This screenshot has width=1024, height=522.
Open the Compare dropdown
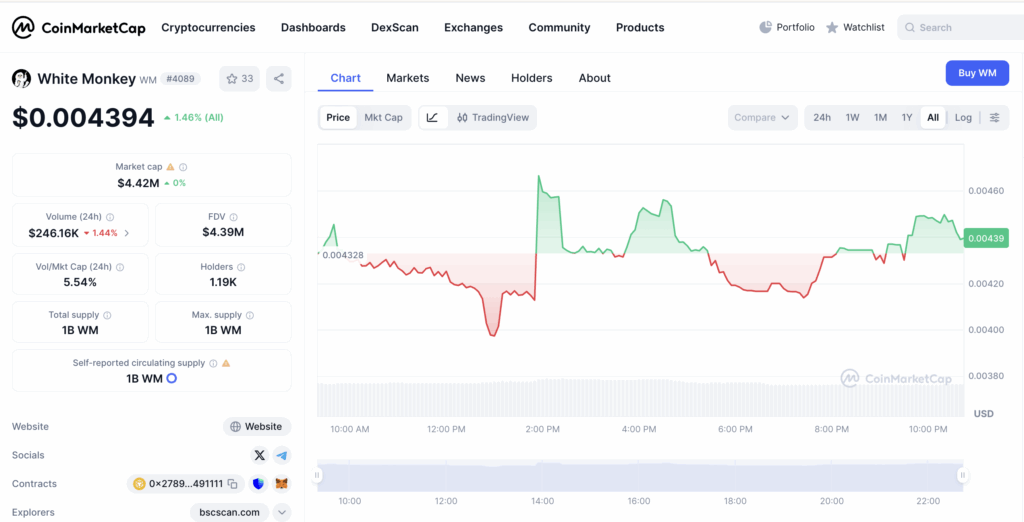(762, 118)
